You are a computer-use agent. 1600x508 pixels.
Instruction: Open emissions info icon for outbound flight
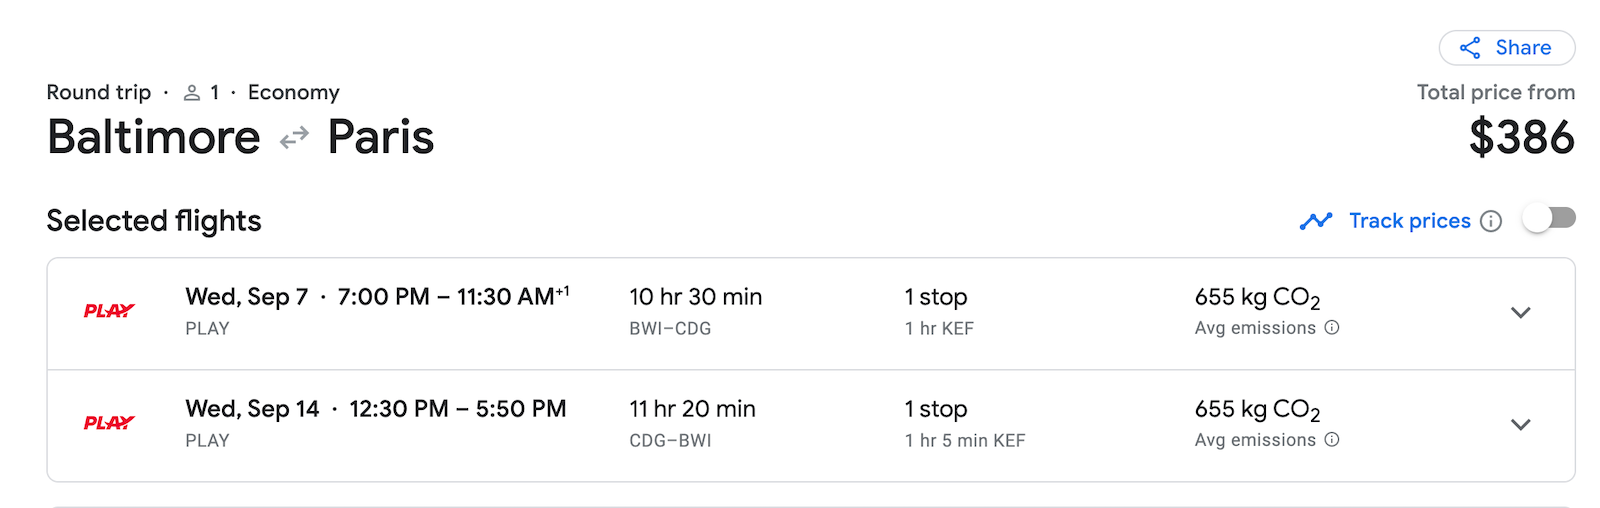click(x=1332, y=328)
